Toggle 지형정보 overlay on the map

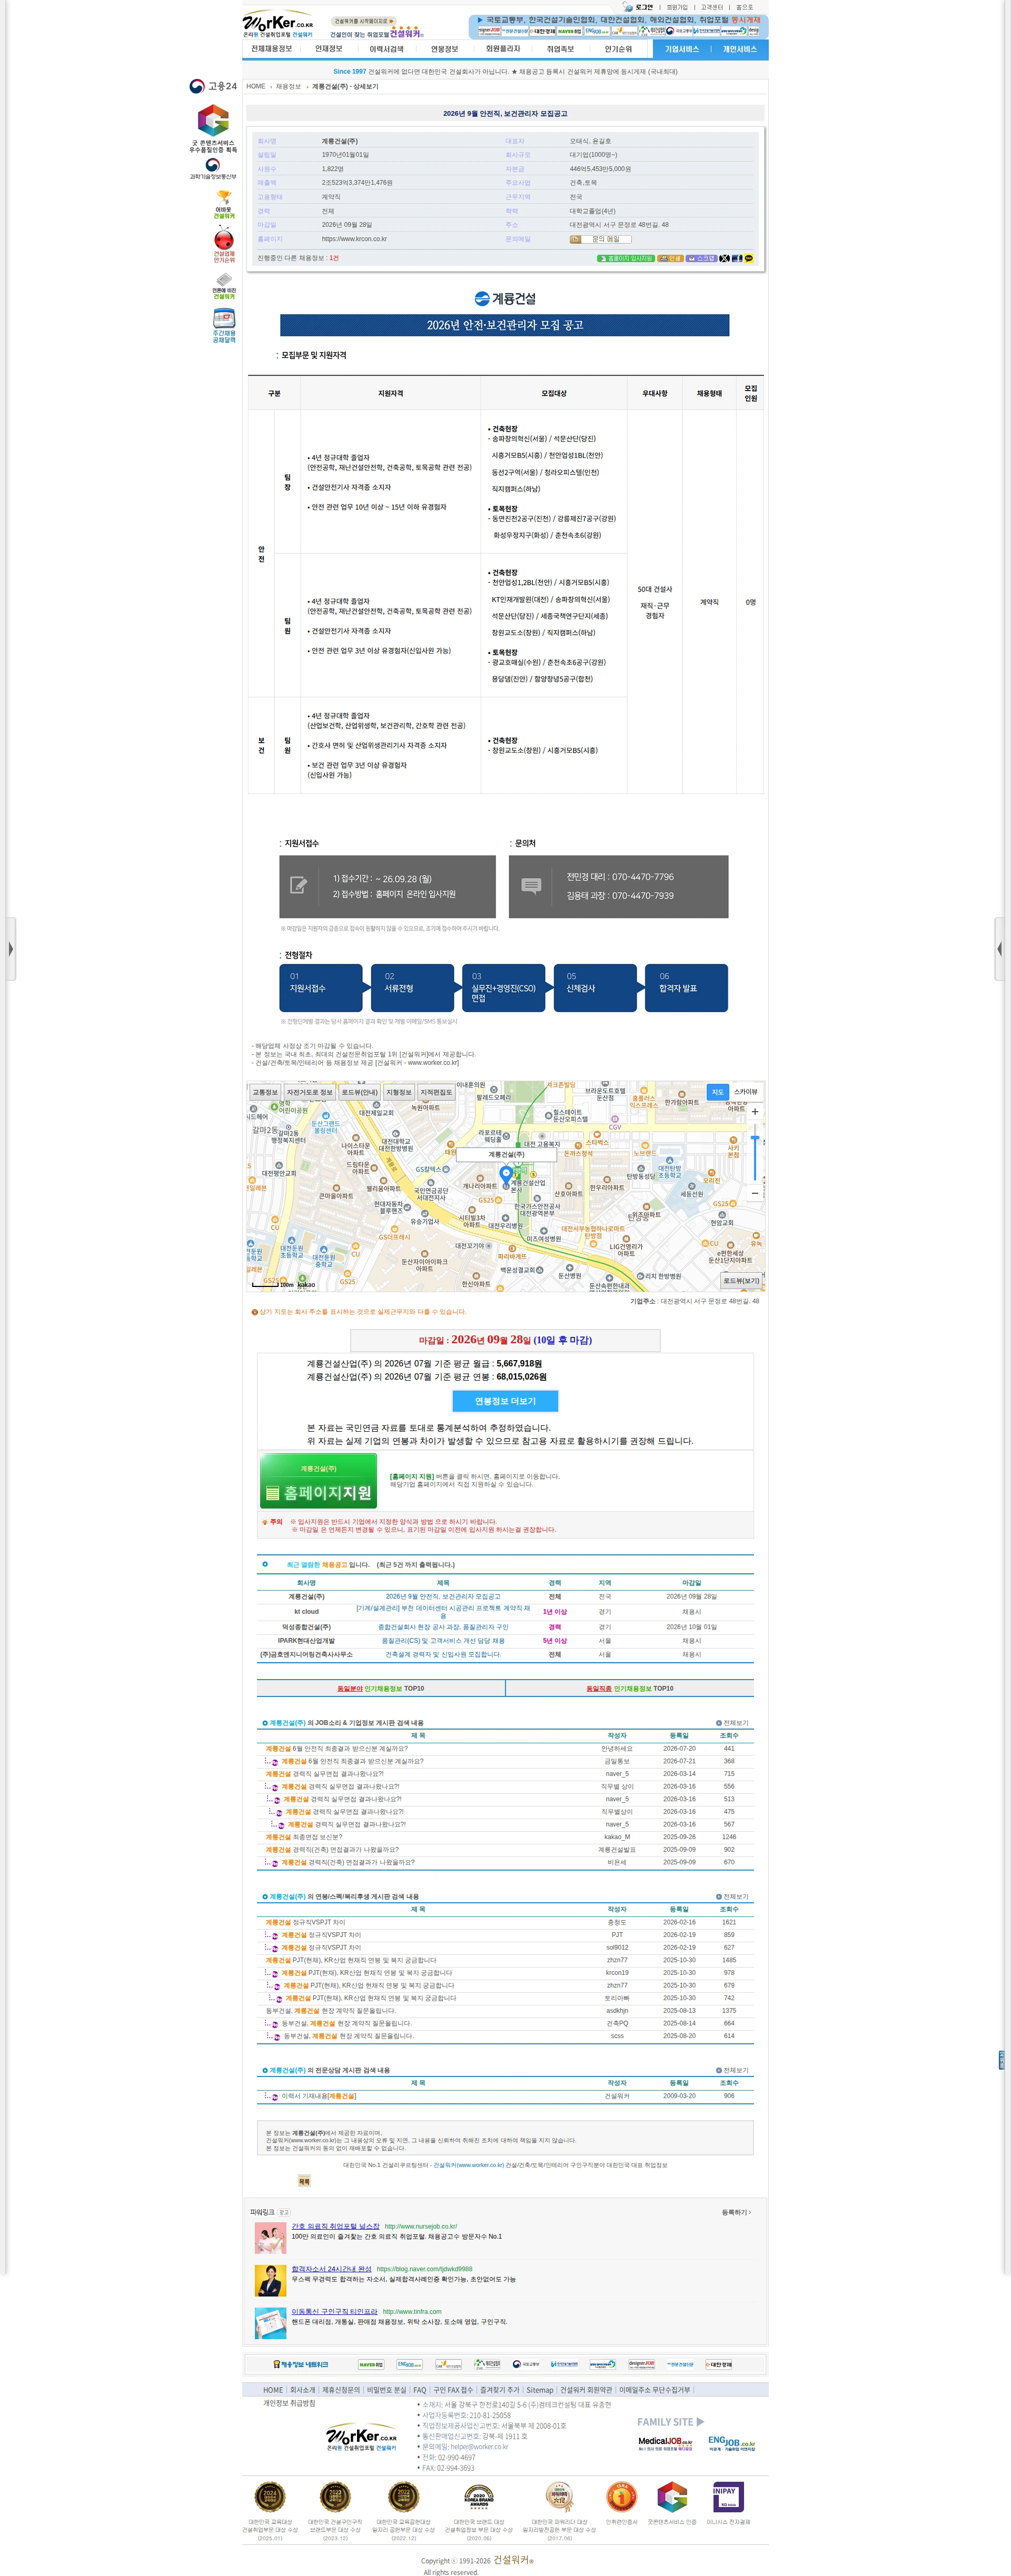[x=399, y=1092]
